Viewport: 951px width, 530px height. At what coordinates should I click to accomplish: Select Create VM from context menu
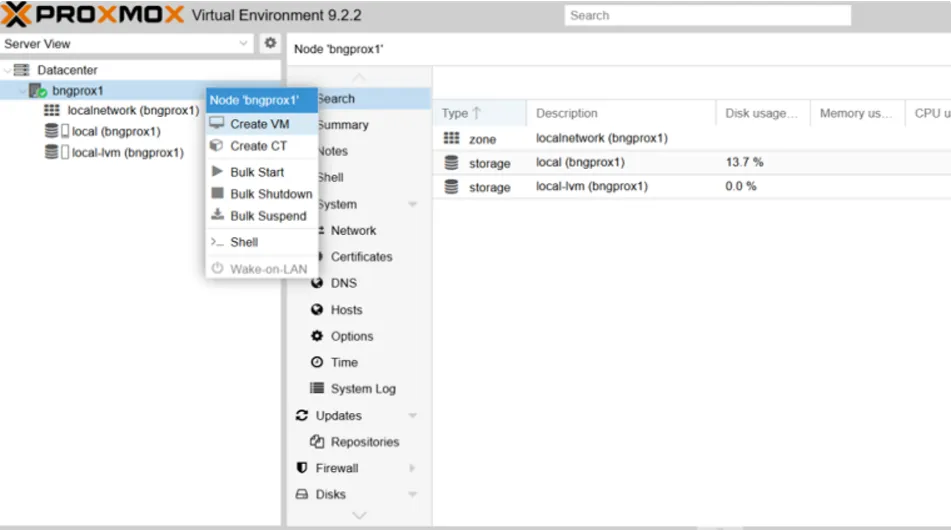point(261,124)
